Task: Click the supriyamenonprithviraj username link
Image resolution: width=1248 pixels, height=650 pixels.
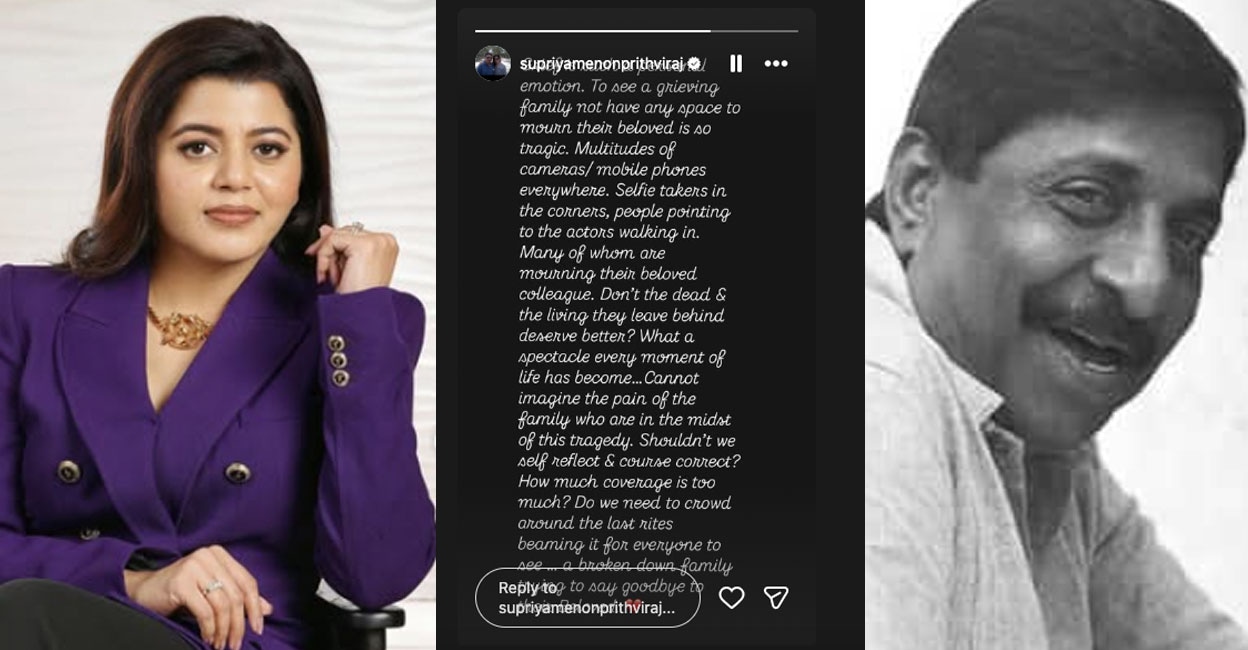Action: (601, 63)
